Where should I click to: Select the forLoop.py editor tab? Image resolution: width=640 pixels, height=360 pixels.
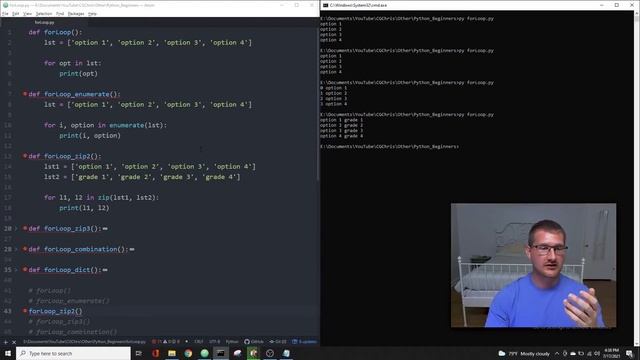[x=44, y=22]
